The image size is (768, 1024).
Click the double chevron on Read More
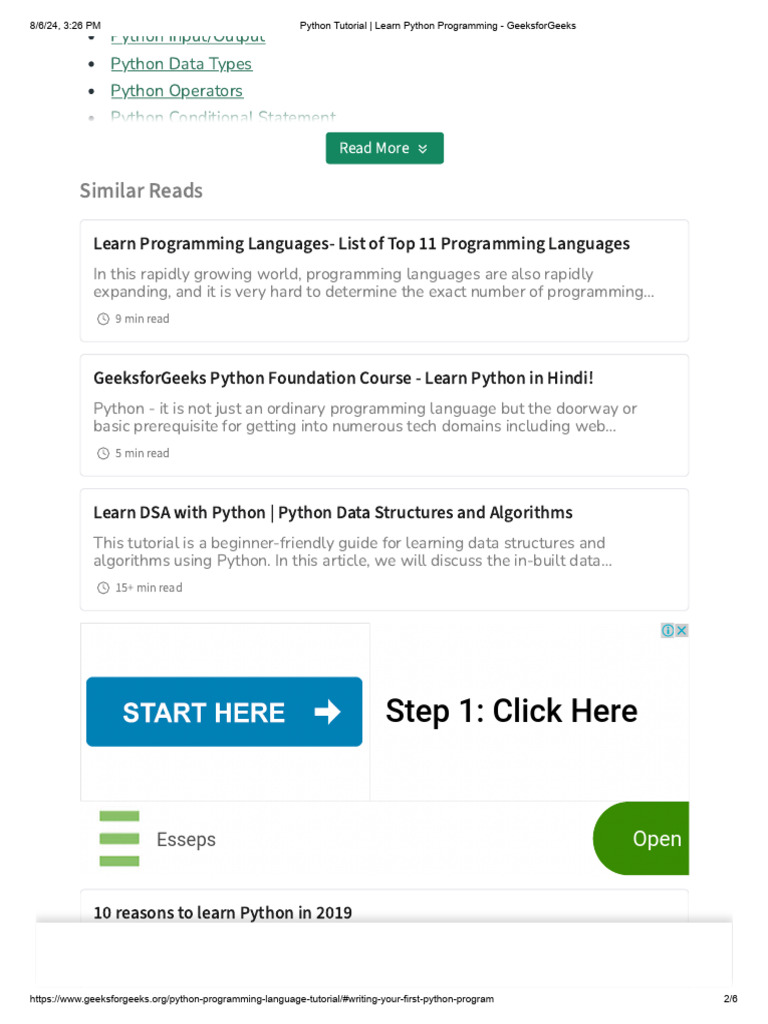[x=423, y=149]
